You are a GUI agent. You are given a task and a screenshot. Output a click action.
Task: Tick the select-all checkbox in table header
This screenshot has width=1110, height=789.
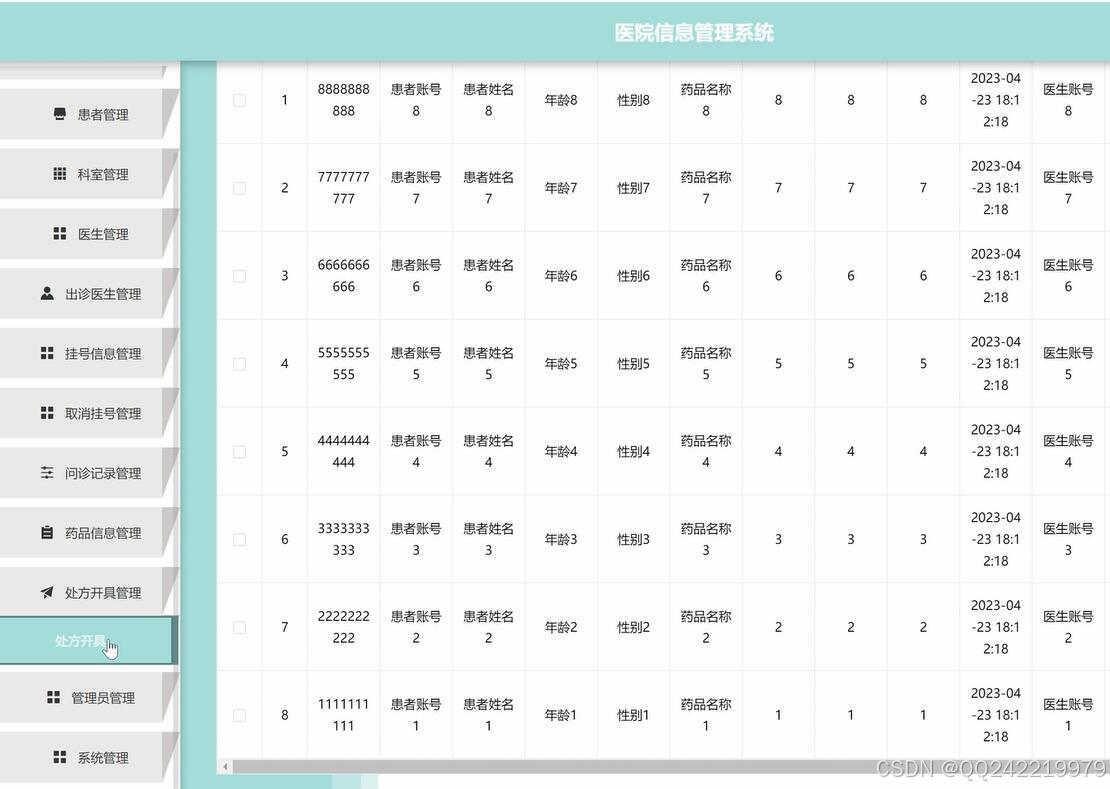239,63
